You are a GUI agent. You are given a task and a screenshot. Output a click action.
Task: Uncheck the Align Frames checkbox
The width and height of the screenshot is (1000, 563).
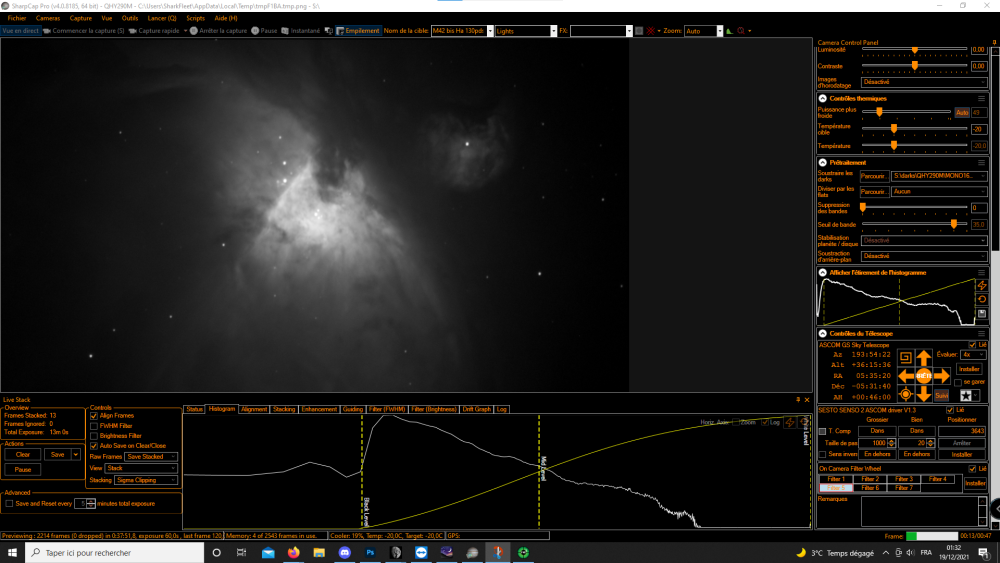pyautogui.click(x=94, y=416)
